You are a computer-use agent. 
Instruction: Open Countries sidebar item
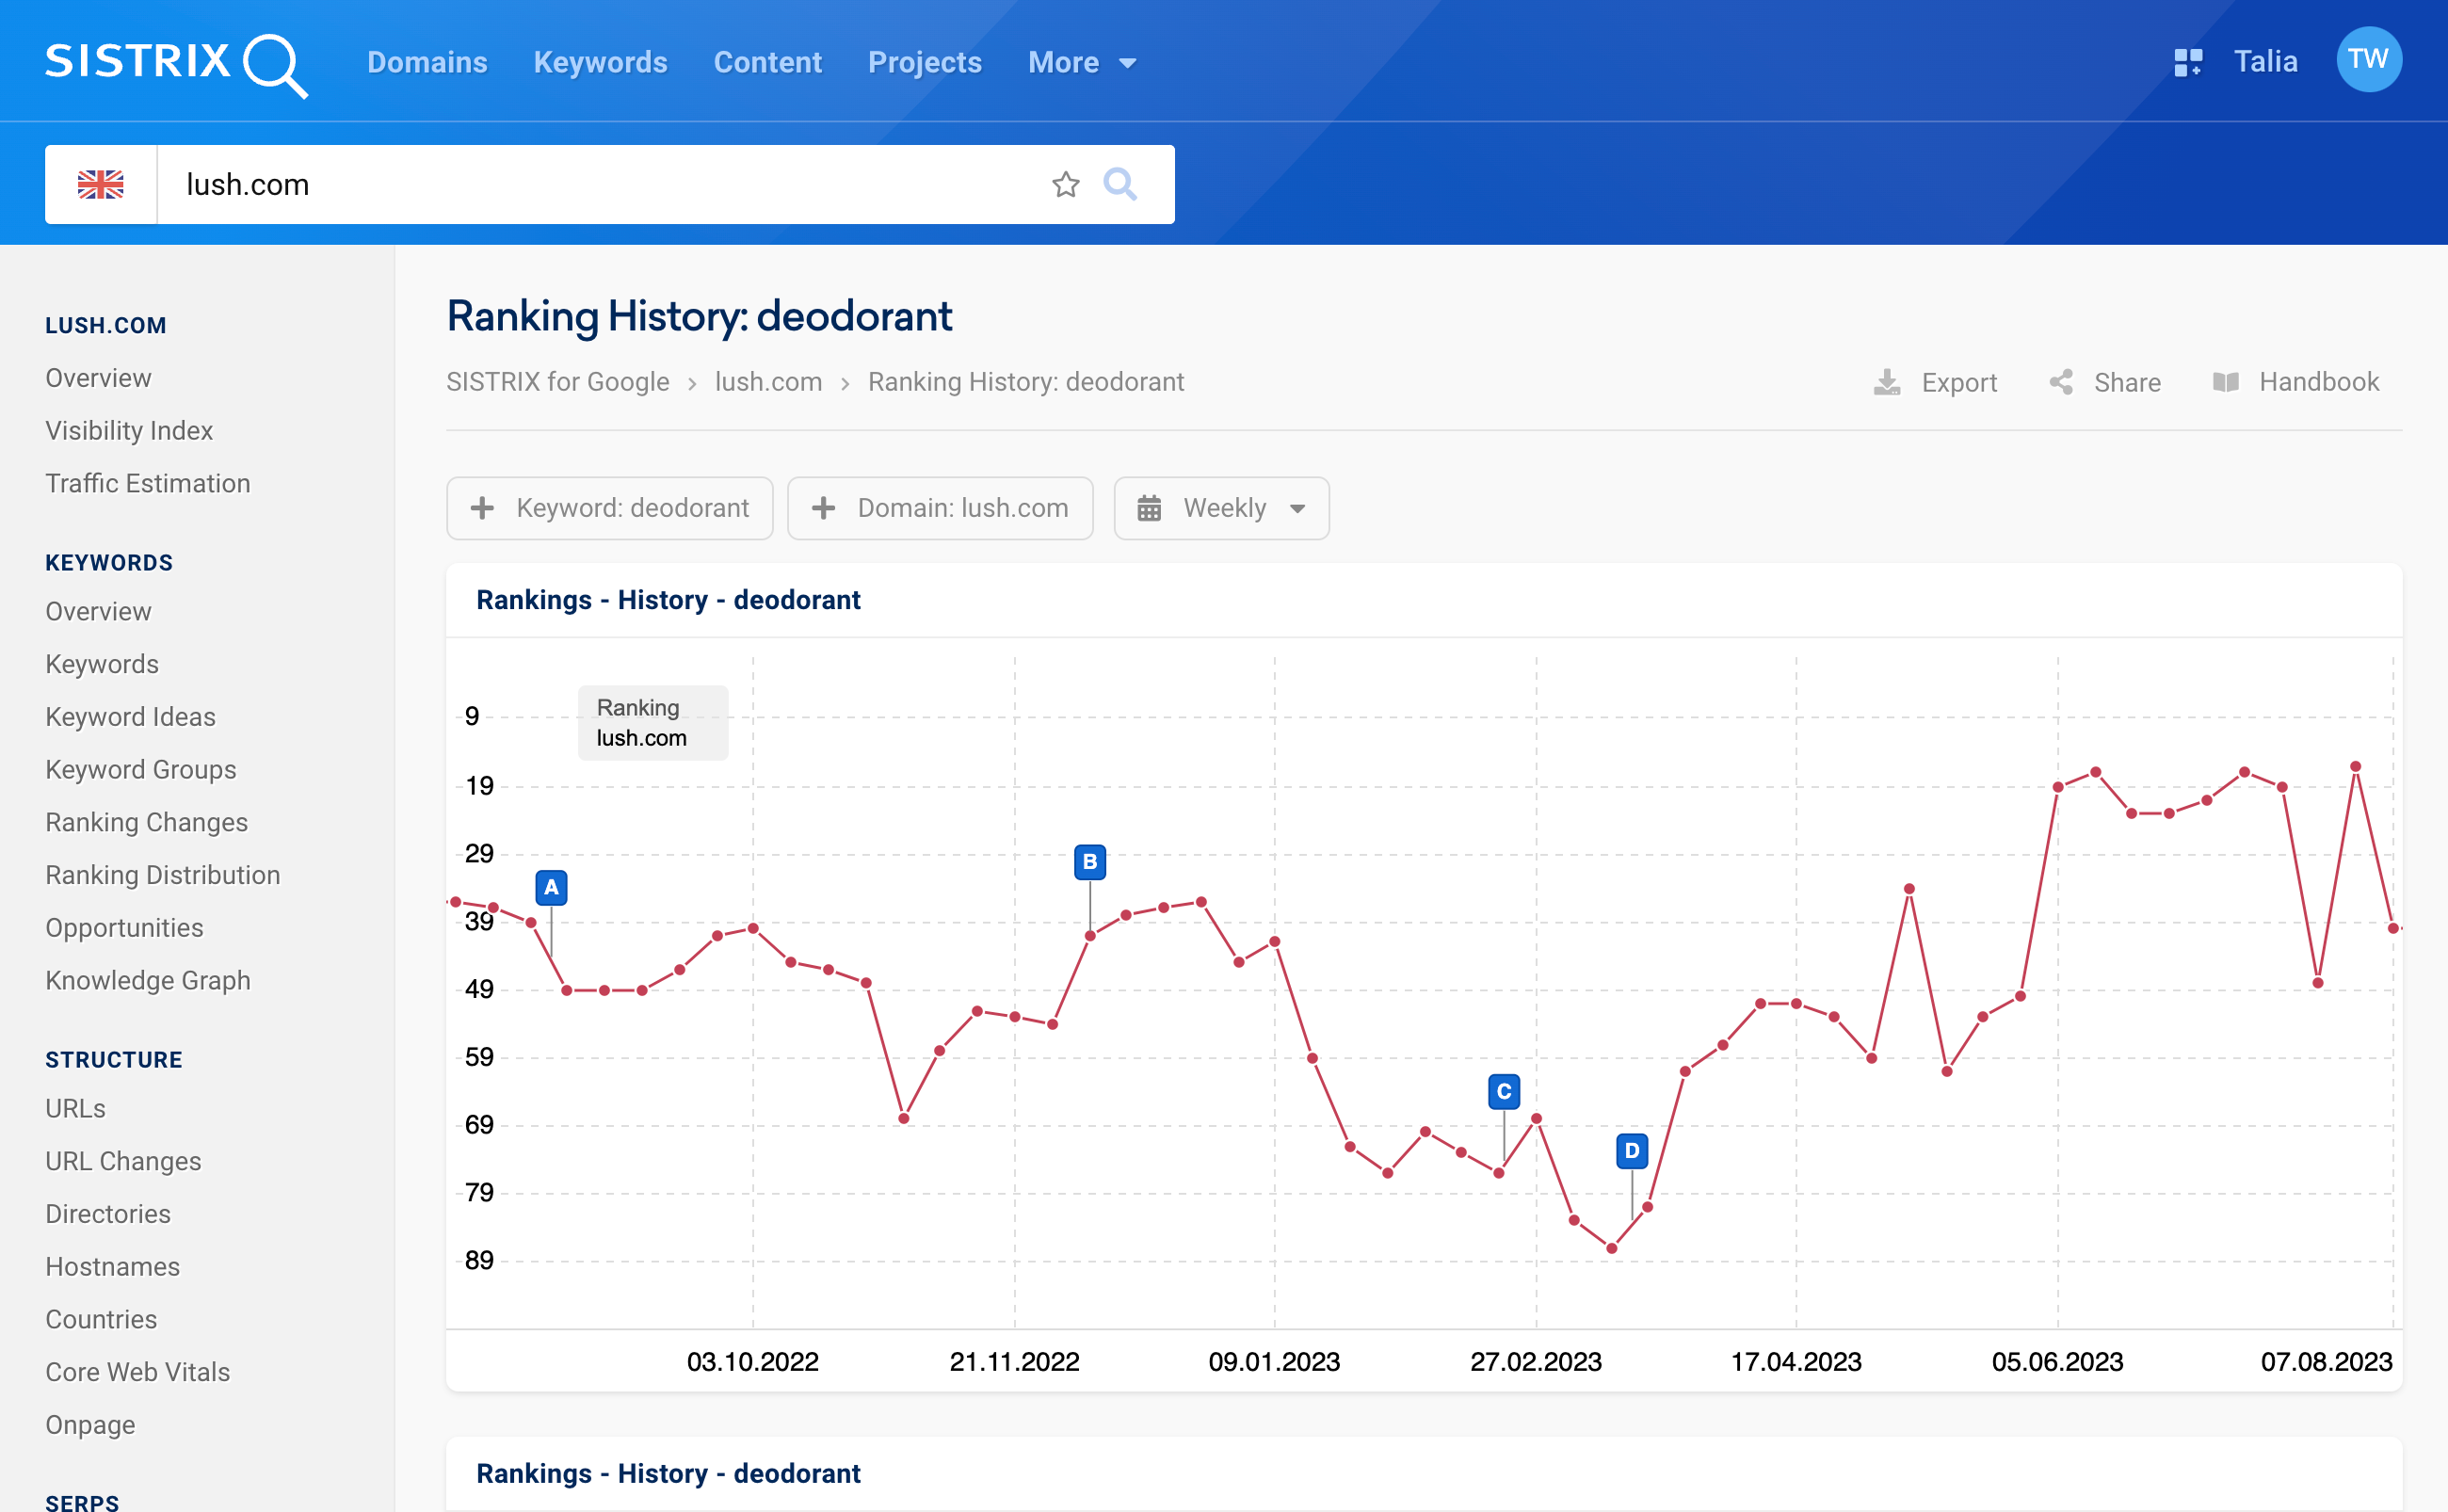(101, 1319)
